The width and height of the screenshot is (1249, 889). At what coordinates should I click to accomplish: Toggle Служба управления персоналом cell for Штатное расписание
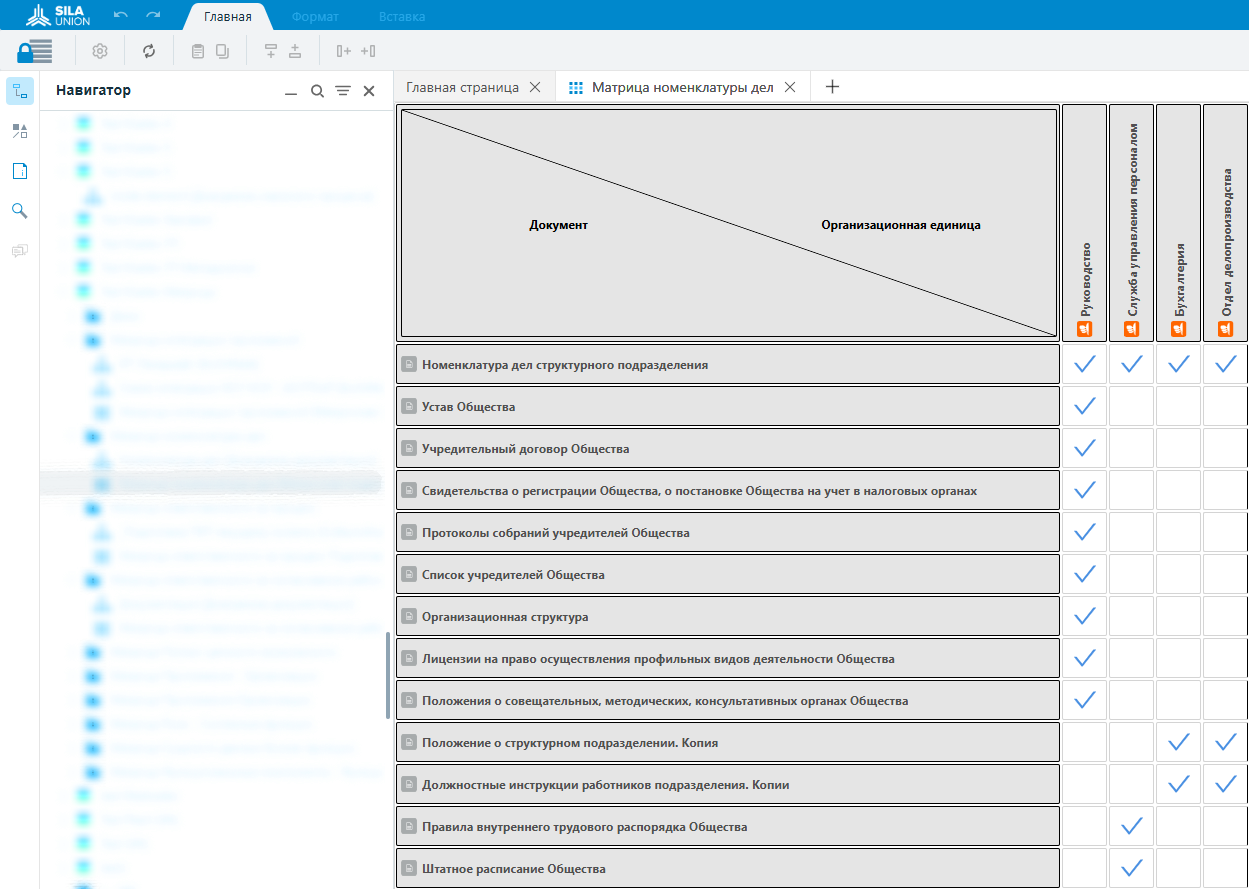click(1131, 869)
